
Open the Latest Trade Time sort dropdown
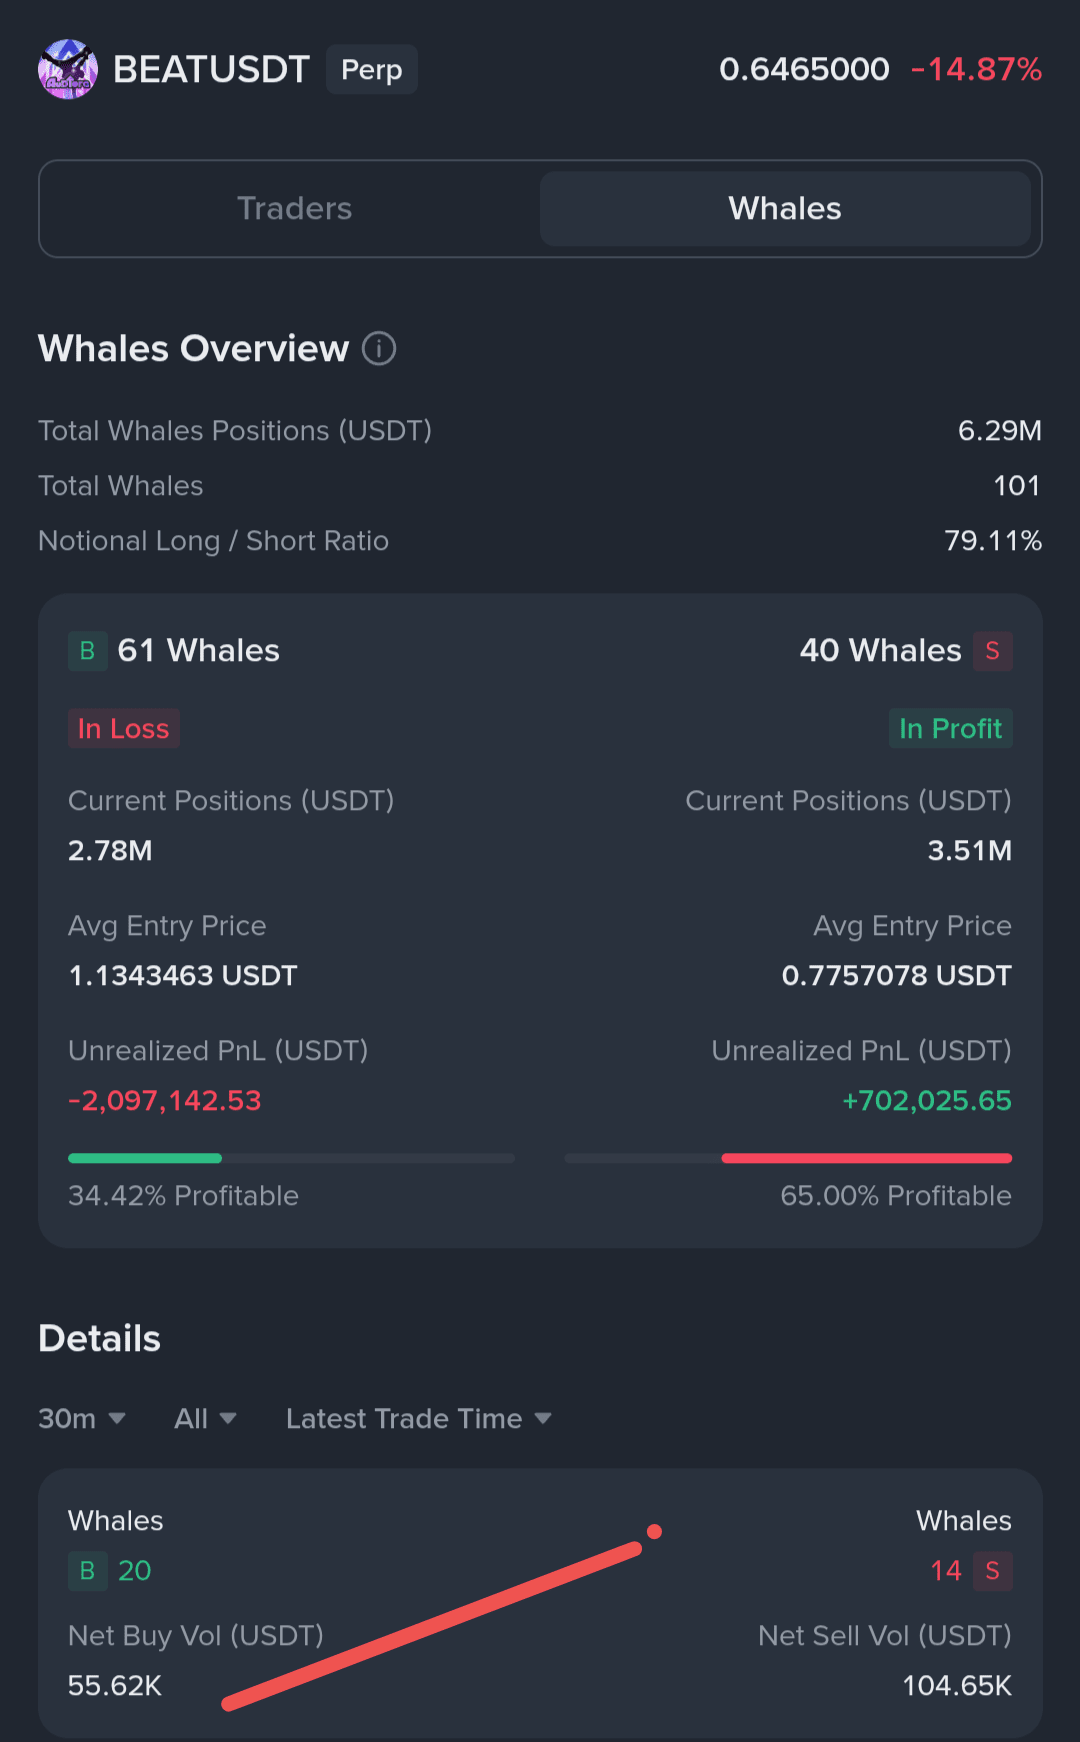[x=419, y=1418]
